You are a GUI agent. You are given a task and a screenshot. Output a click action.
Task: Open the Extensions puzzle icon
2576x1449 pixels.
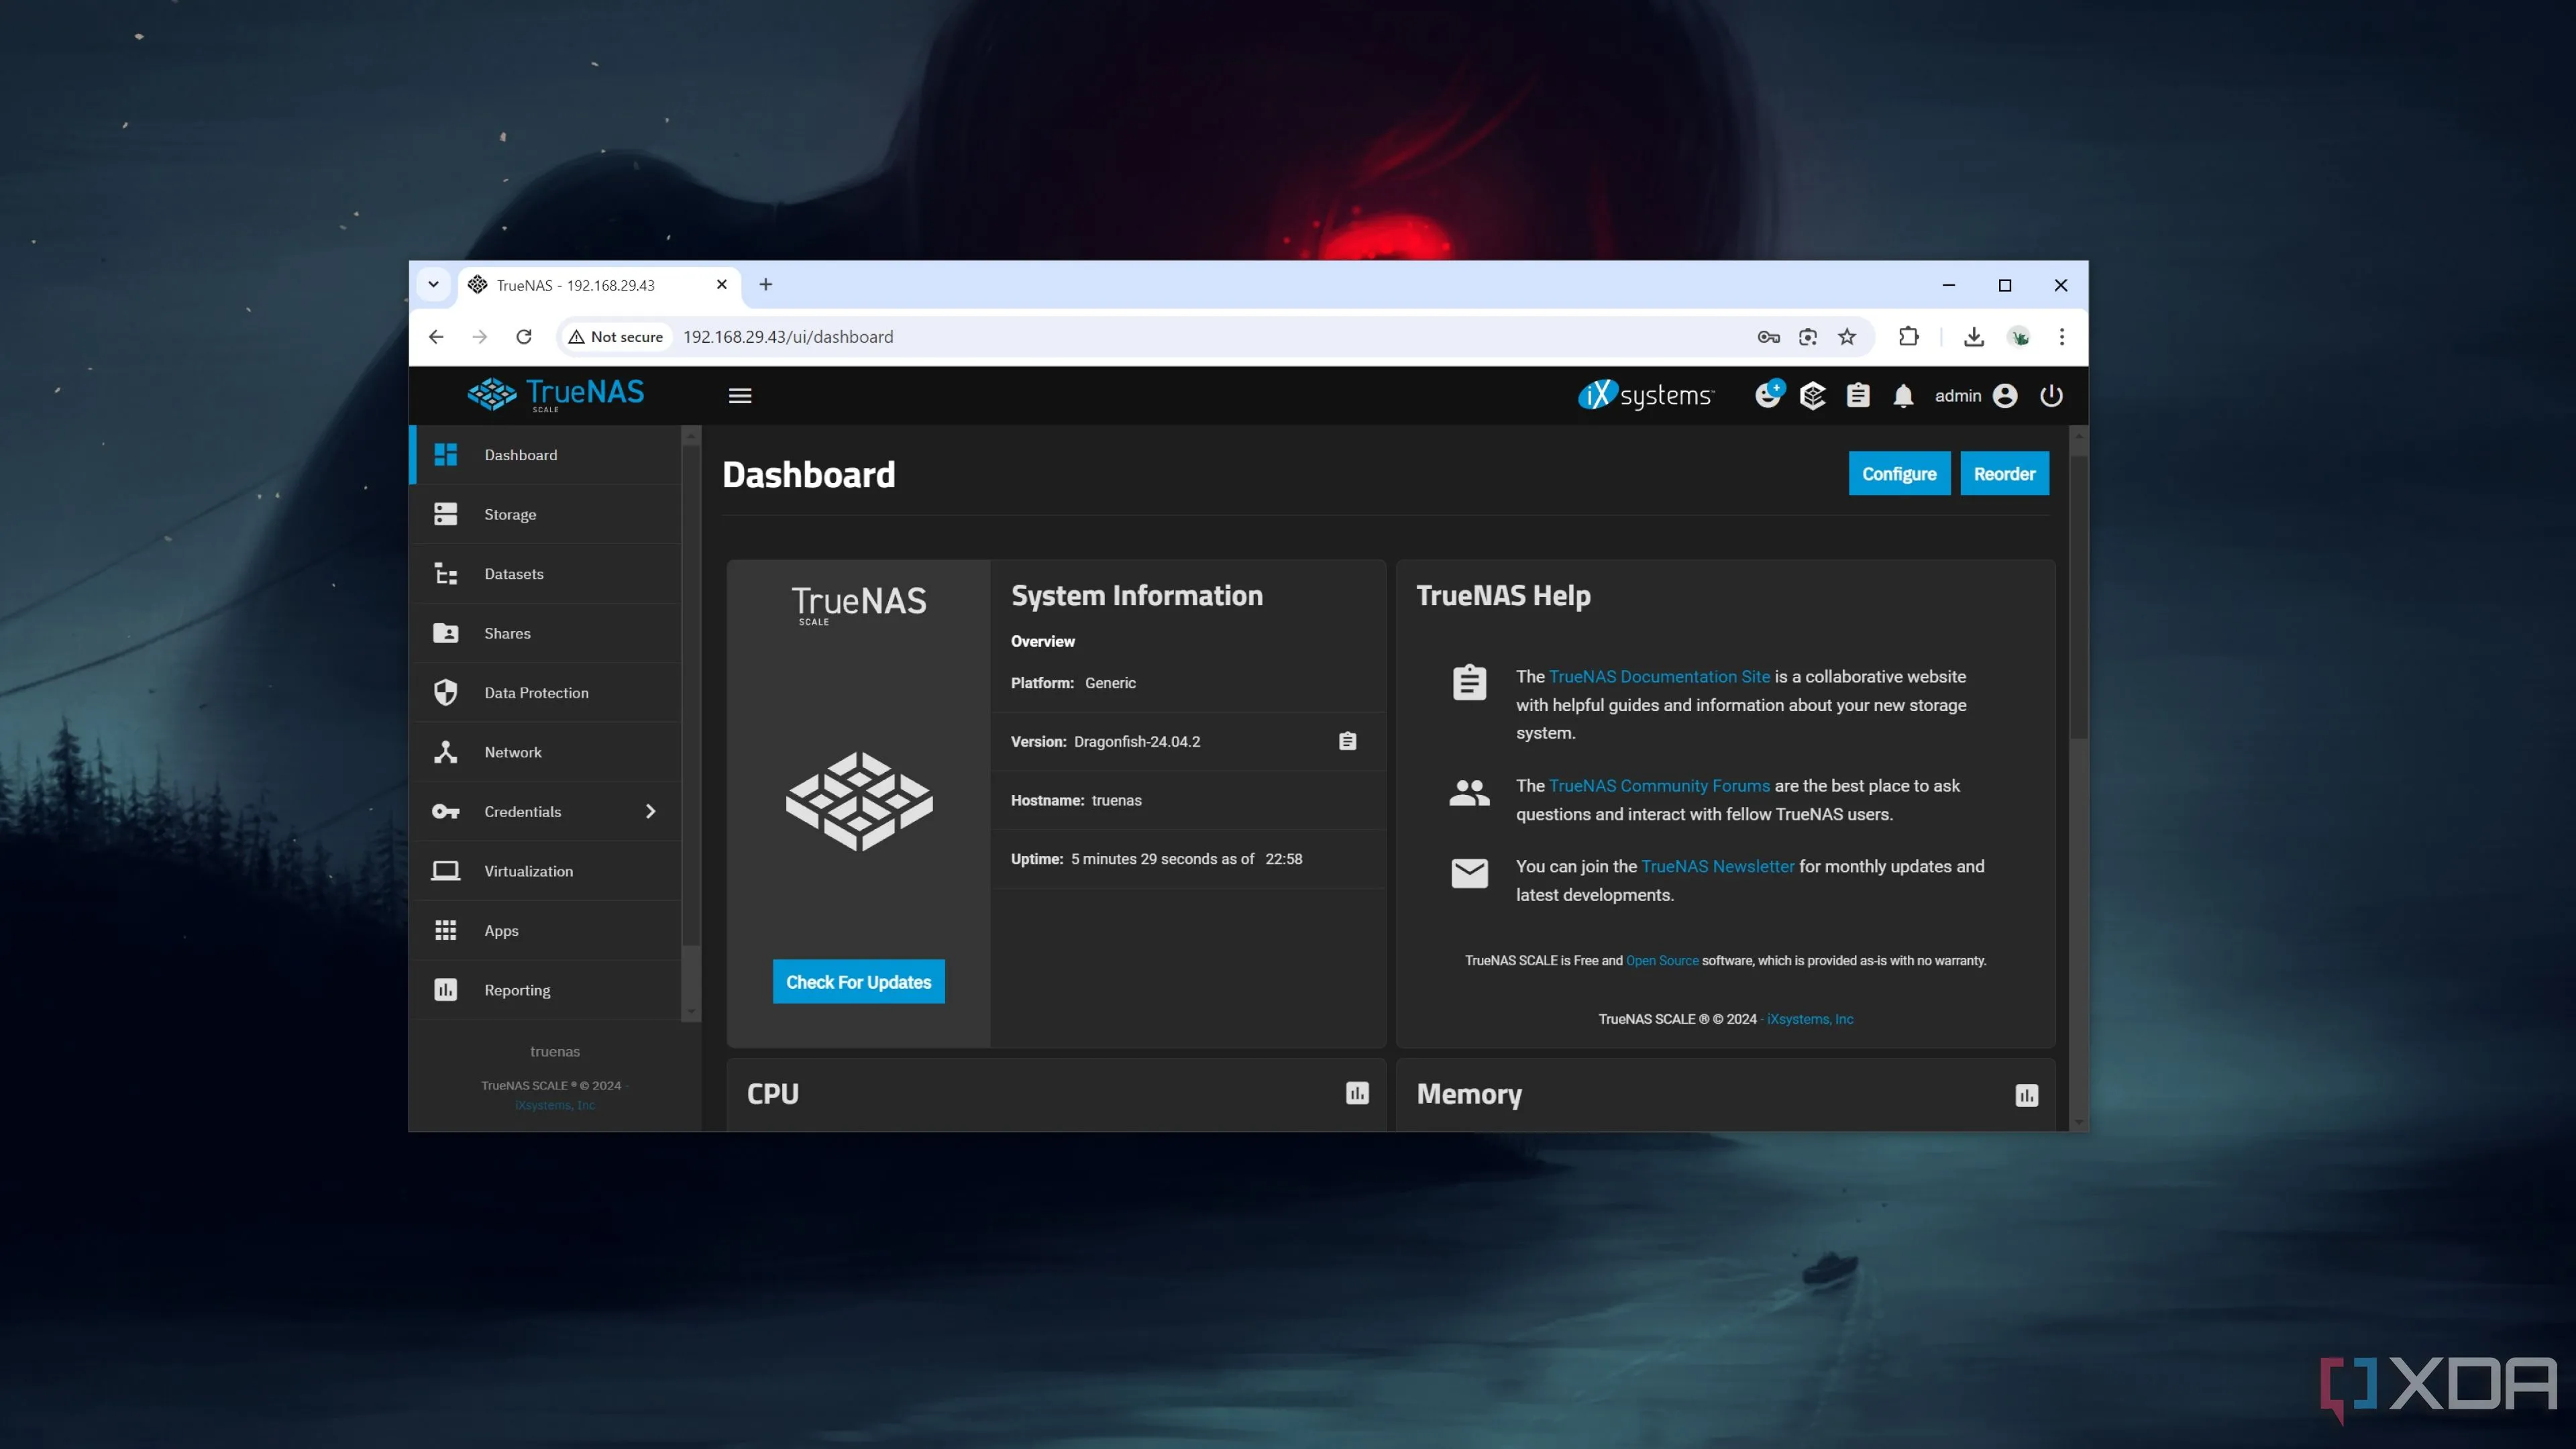[x=1908, y=337]
